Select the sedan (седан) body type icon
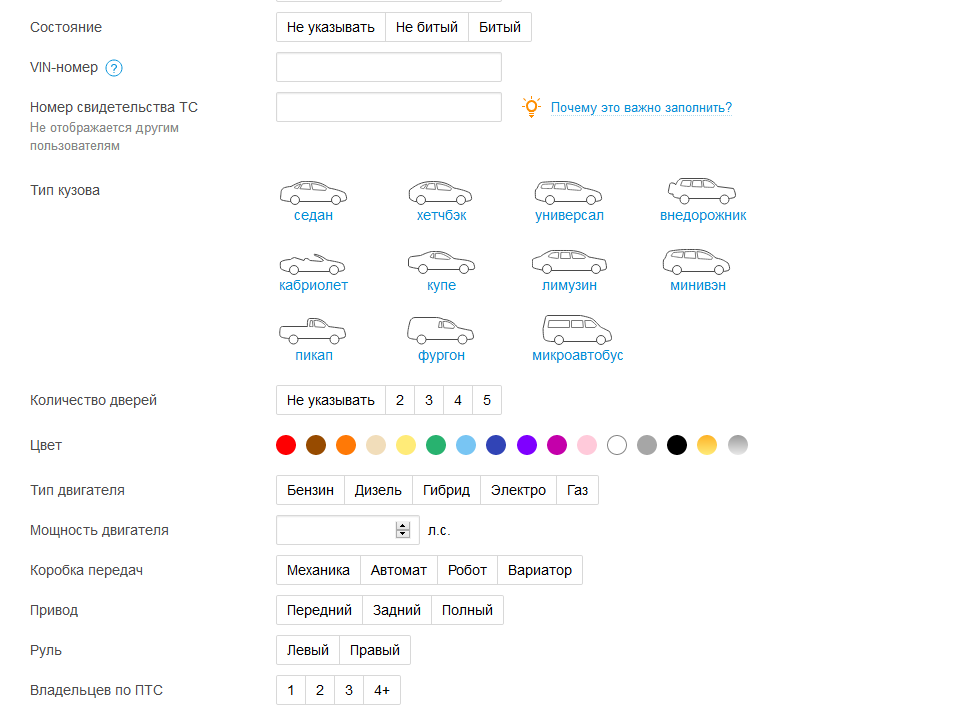 tap(313, 193)
